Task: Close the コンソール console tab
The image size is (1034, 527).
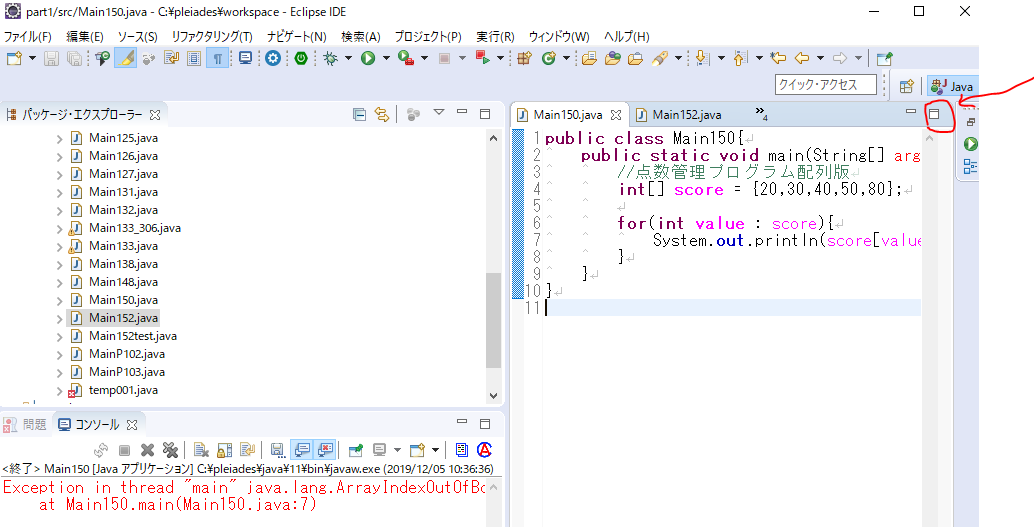Action: point(131,425)
